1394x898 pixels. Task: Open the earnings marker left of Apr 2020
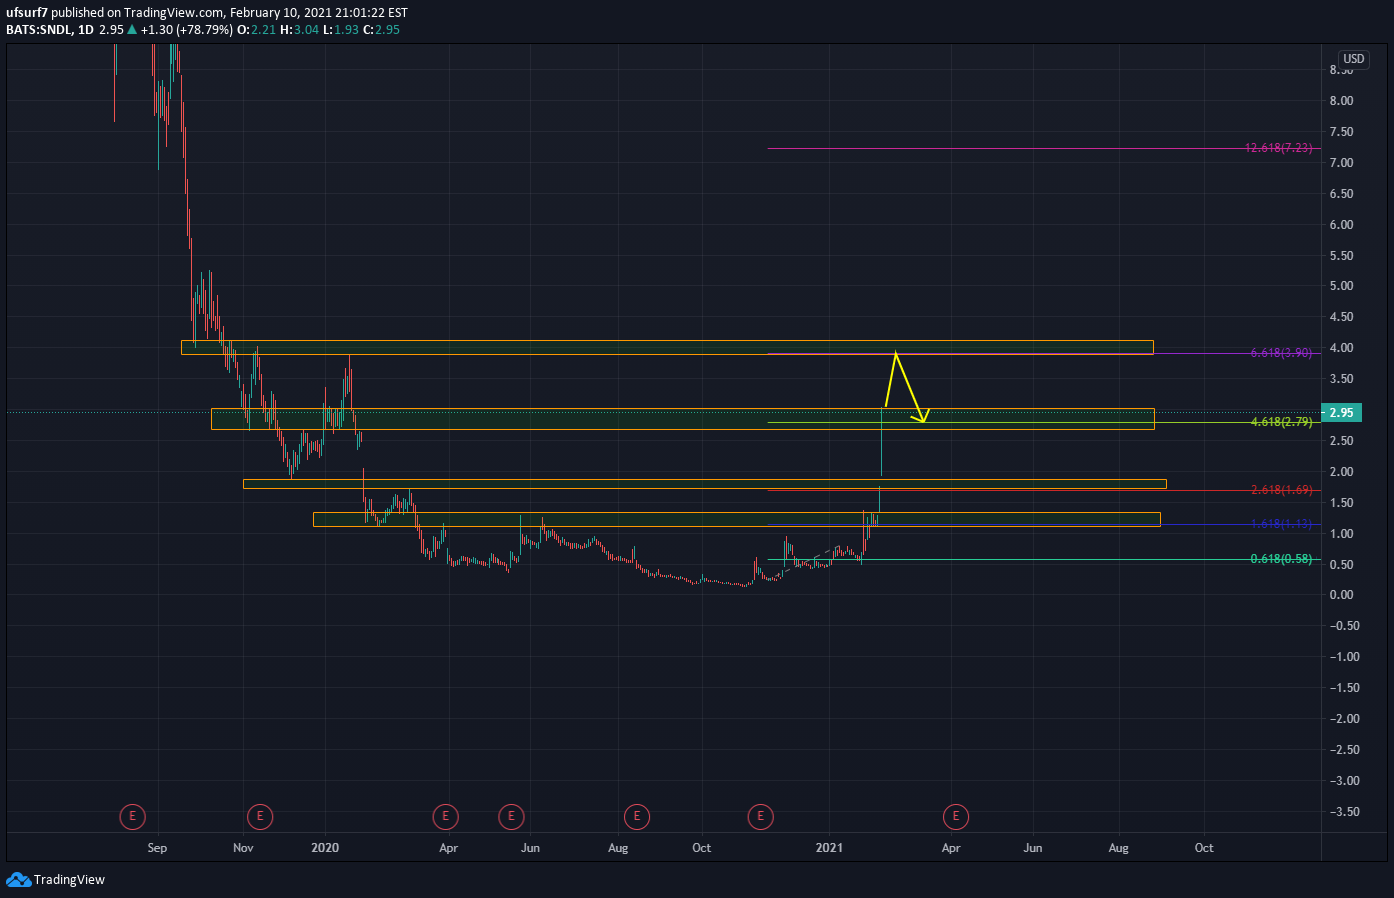click(445, 817)
